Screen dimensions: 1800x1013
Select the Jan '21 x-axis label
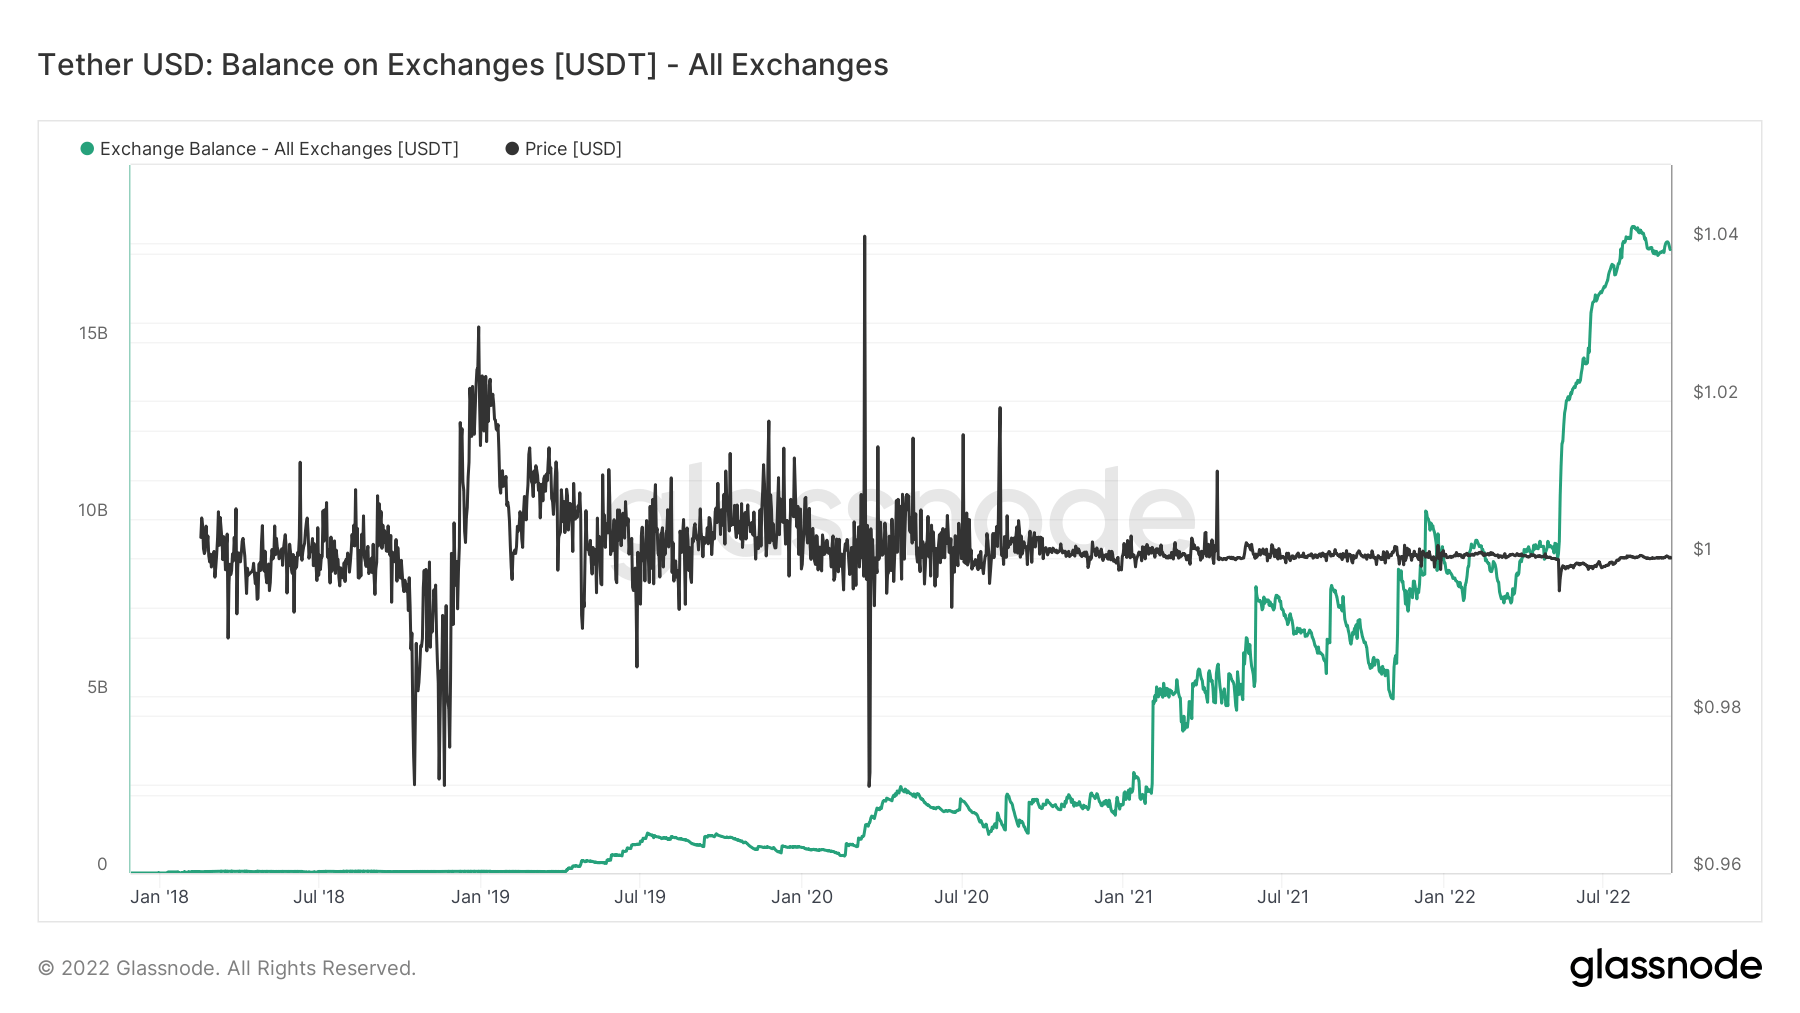click(1123, 897)
